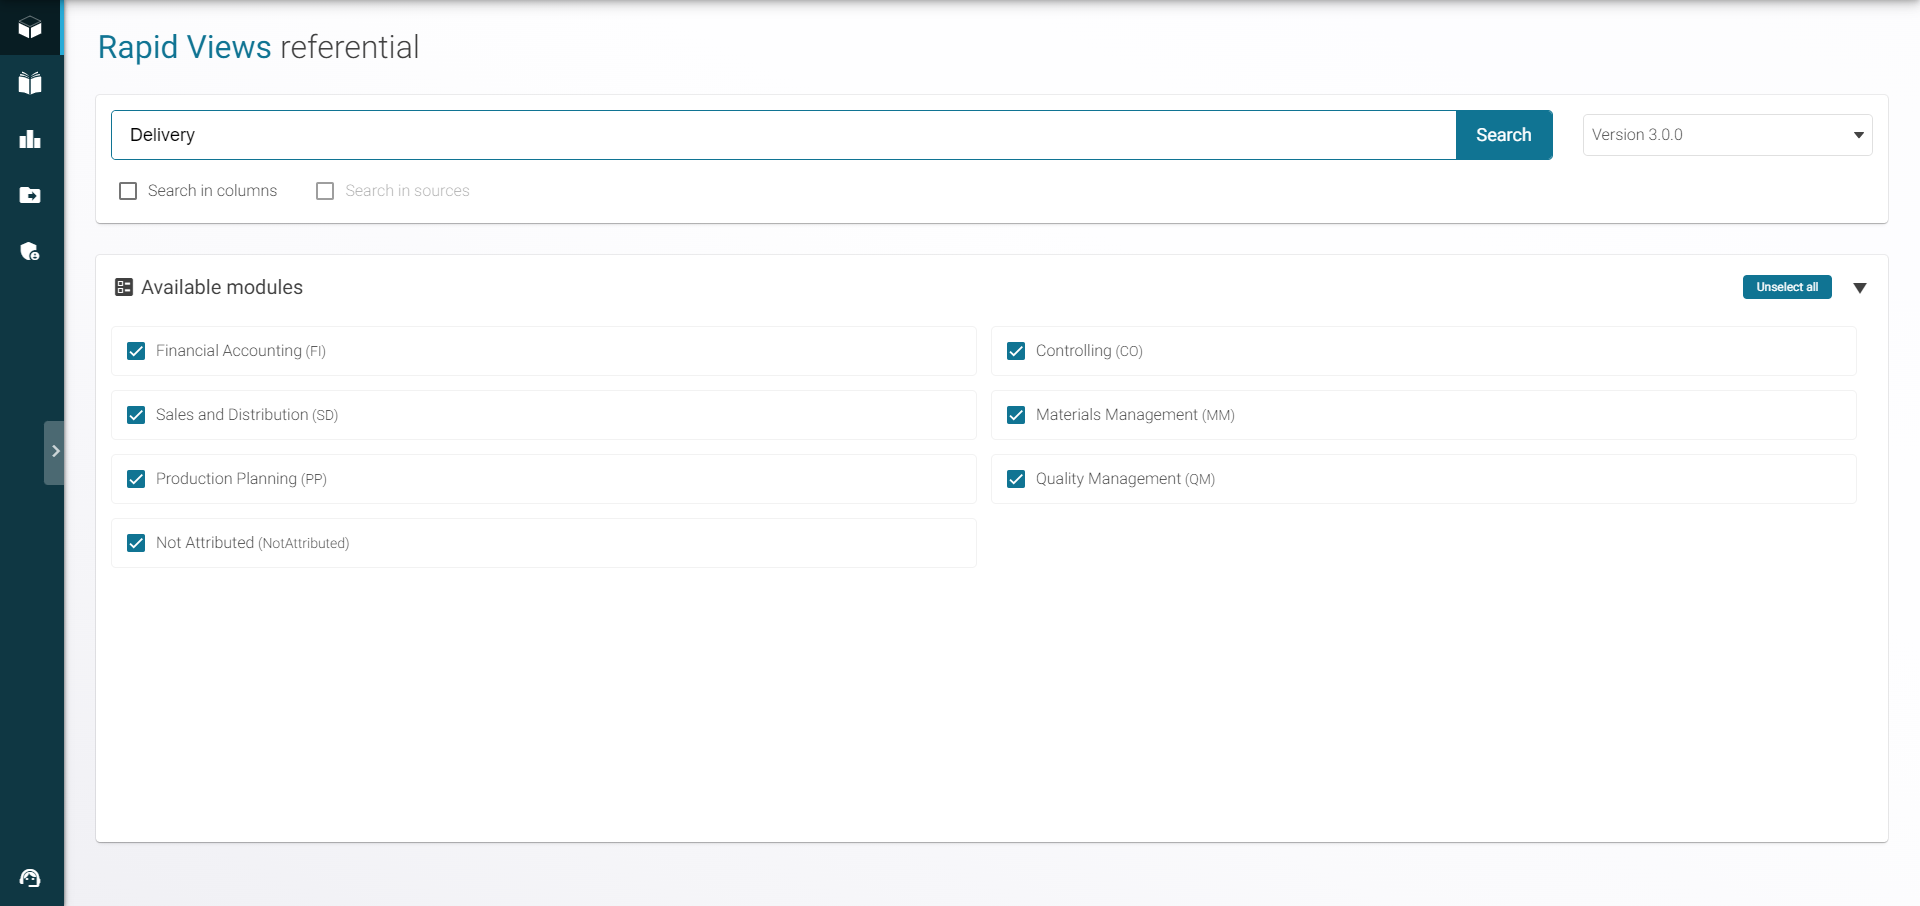Image resolution: width=1920 pixels, height=906 pixels.
Task: Uncheck Controlling (CO) module
Action: point(1016,351)
